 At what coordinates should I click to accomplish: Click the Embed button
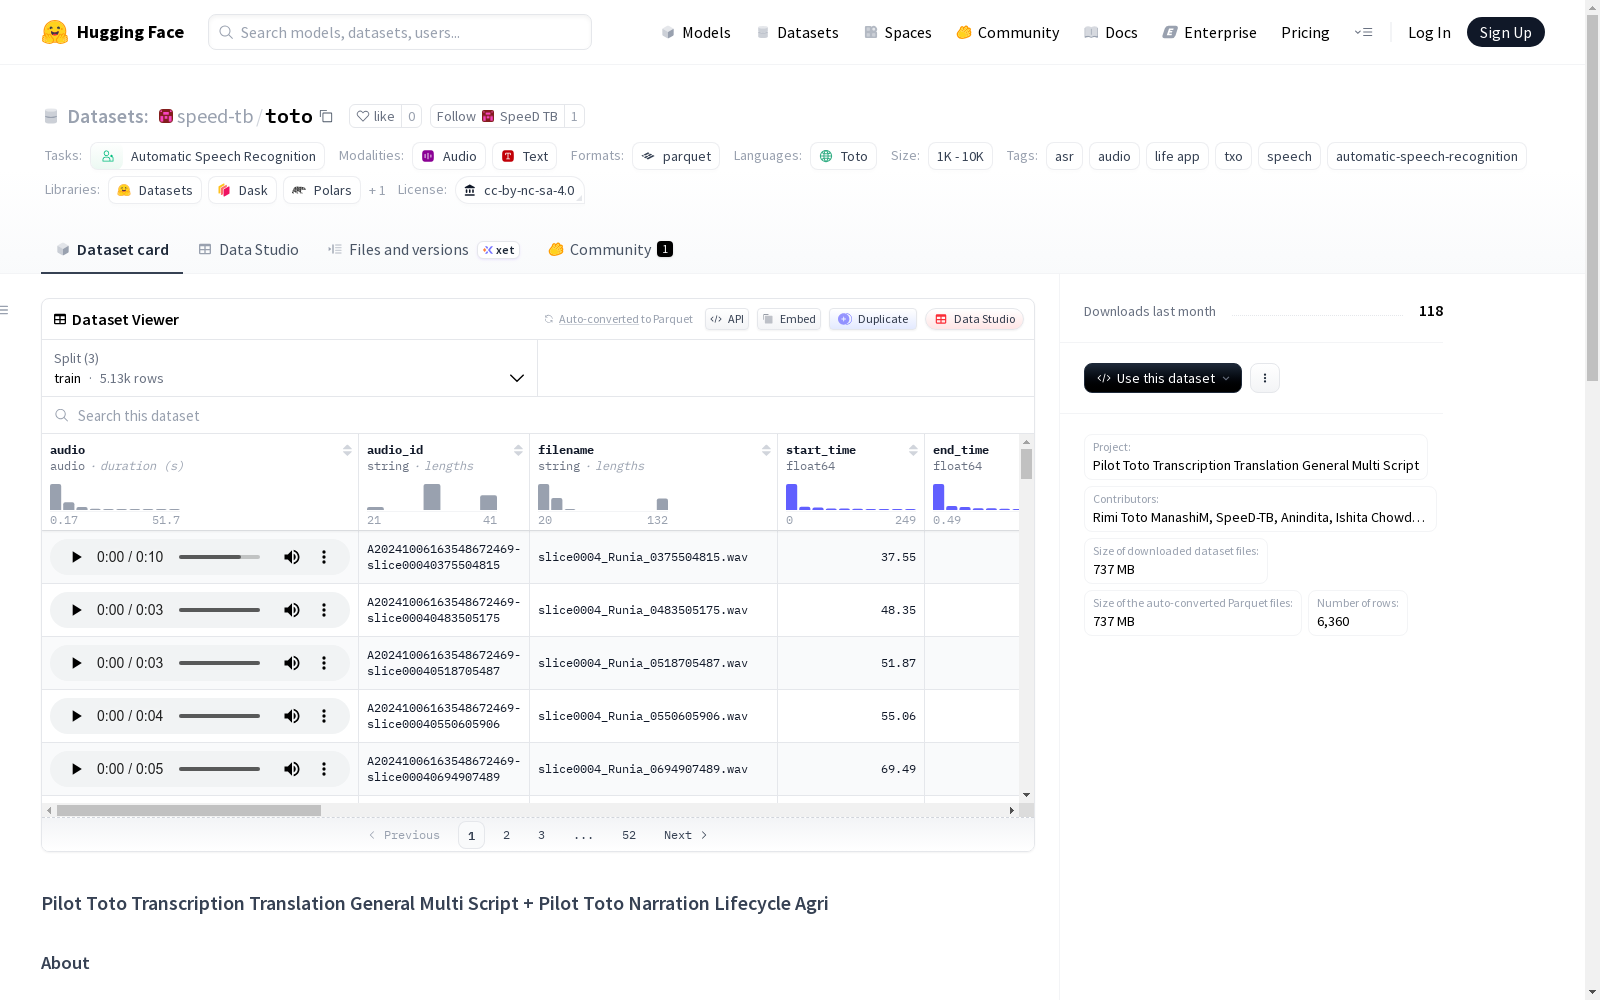point(789,319)
